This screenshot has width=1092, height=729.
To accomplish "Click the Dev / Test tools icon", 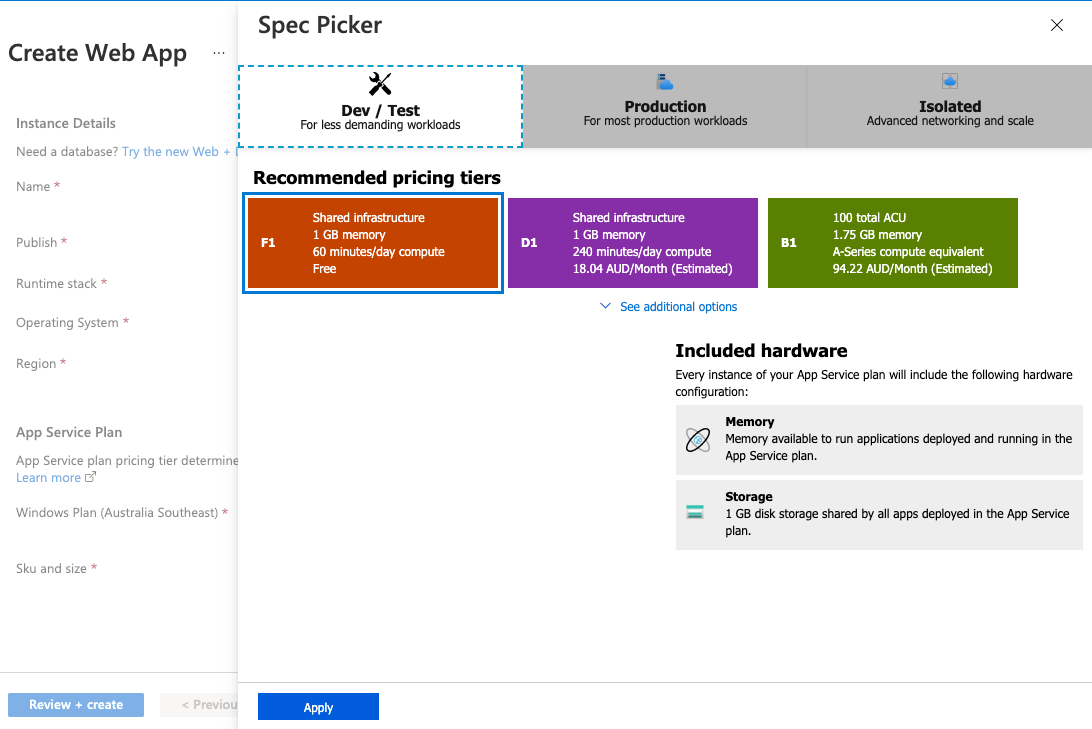I will click(380, 84).
